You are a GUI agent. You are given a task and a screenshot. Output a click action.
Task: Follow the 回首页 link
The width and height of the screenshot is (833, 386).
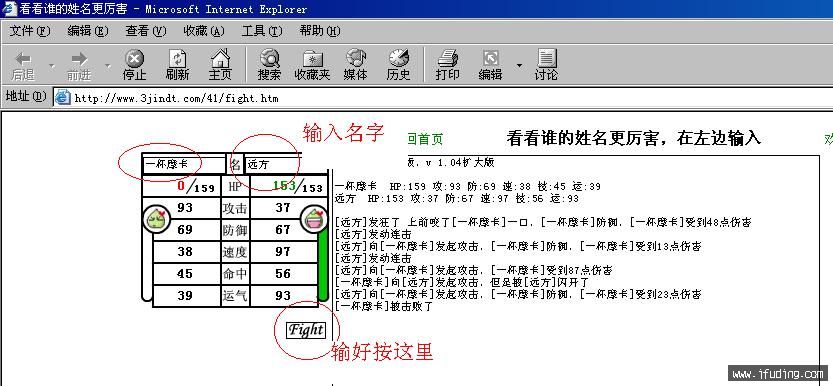[x=425, y=139]
